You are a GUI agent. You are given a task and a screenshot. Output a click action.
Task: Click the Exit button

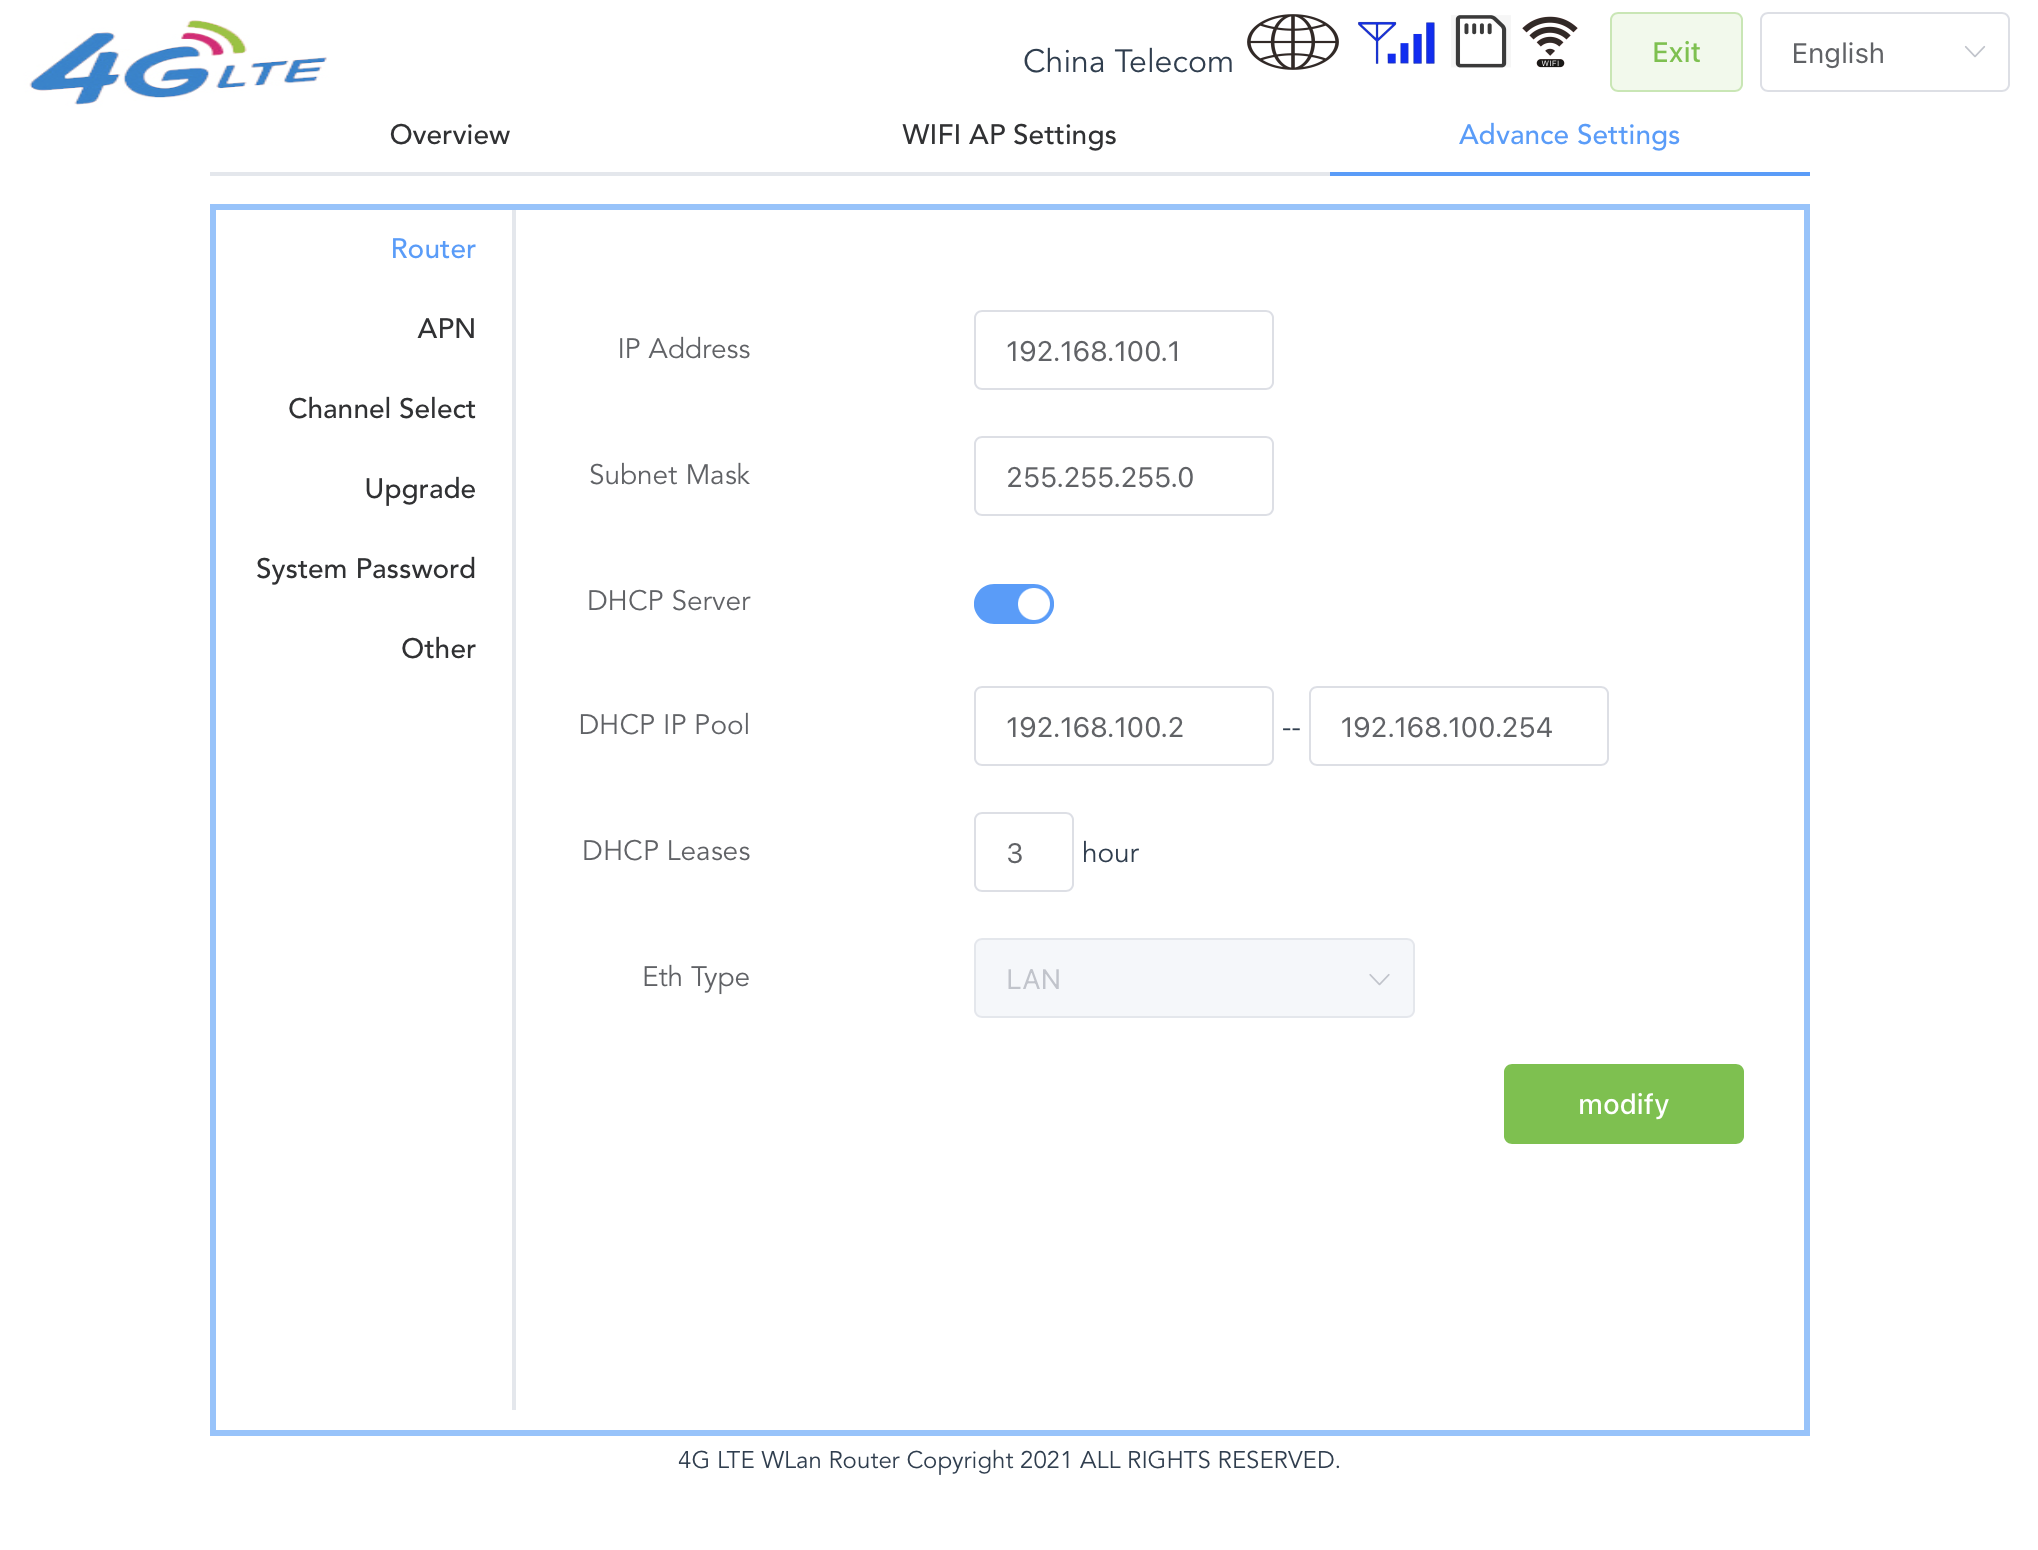pyautogui.click(x=1675, y=53)
